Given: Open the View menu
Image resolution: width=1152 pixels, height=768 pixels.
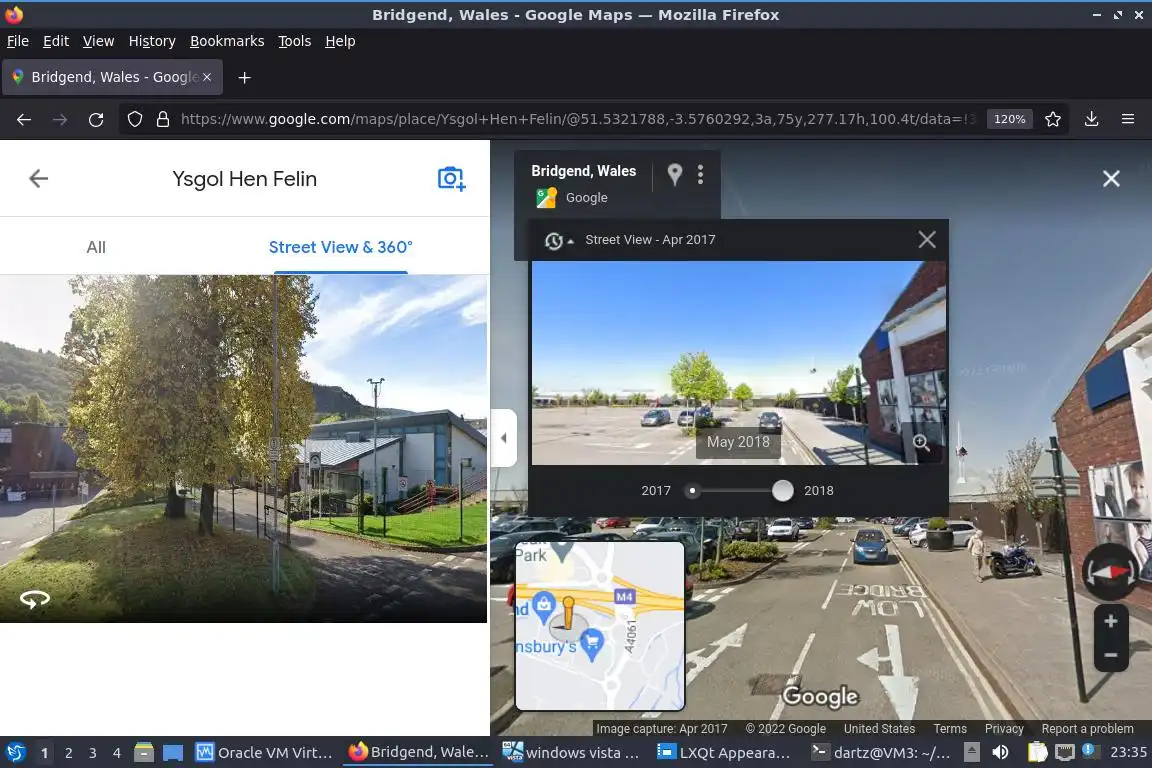Looking at the screenshot, I should pos(98,41).
